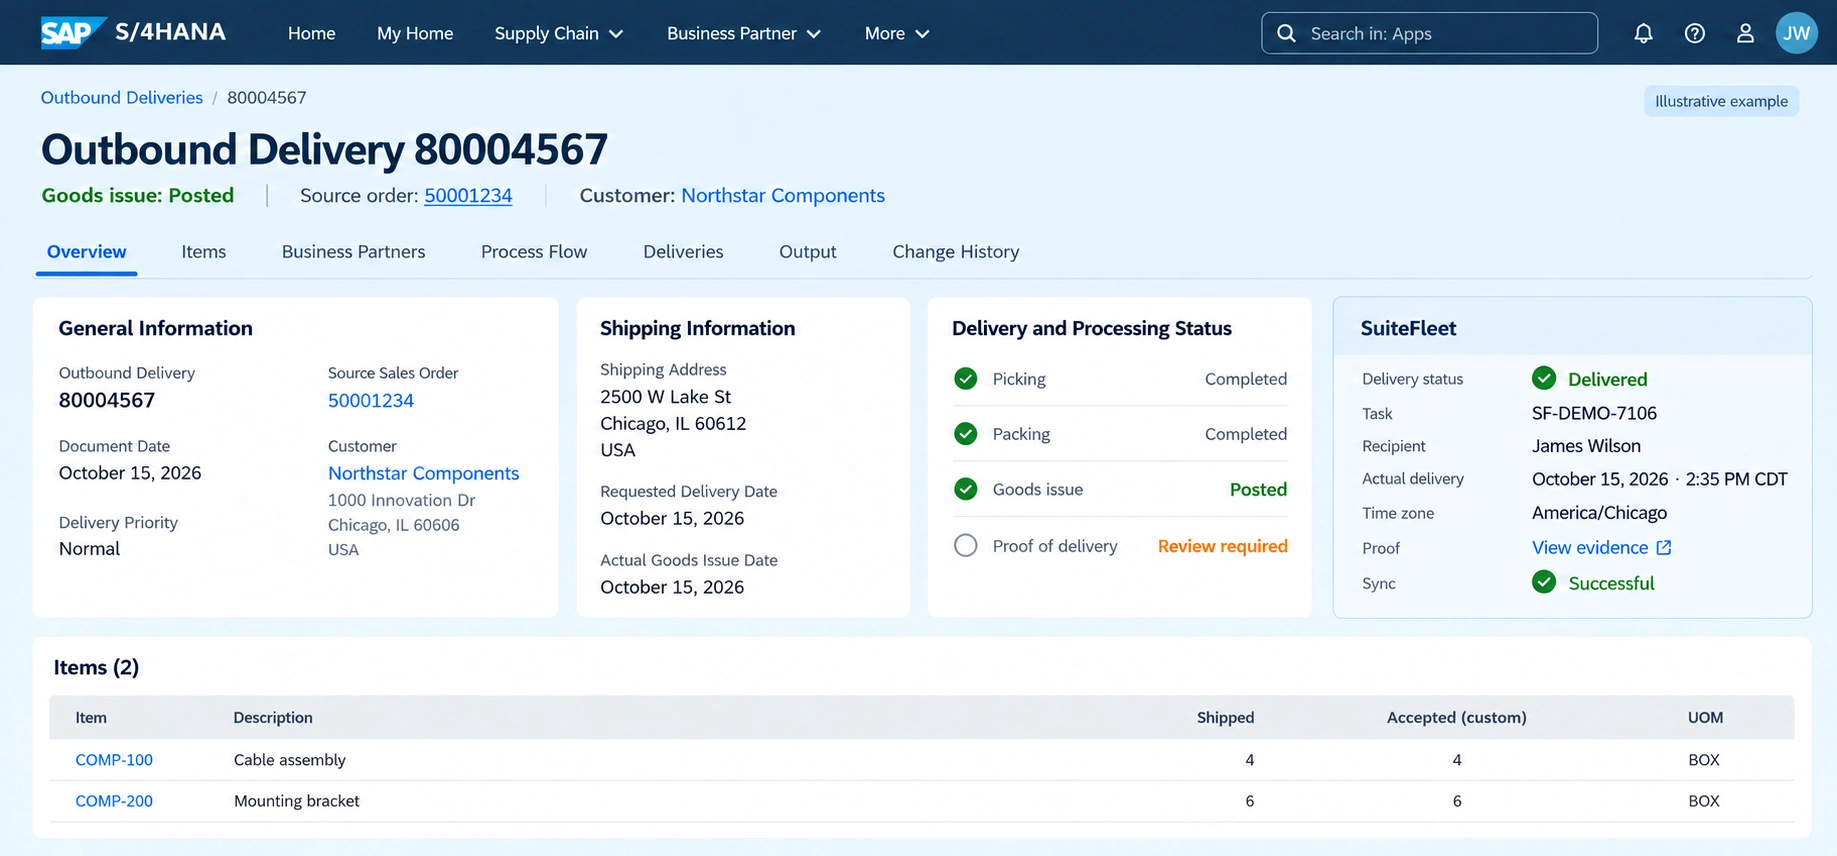Image resolution: width=1837 pixels, height=856 pixels.
Task: Open Northstar Components under Customer field
Action: [x=424, y=473]
